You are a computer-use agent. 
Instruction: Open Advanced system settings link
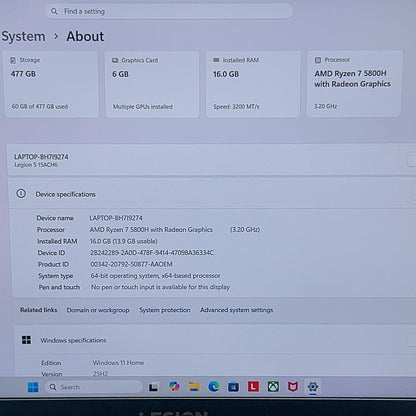click(x=236, y=310)
